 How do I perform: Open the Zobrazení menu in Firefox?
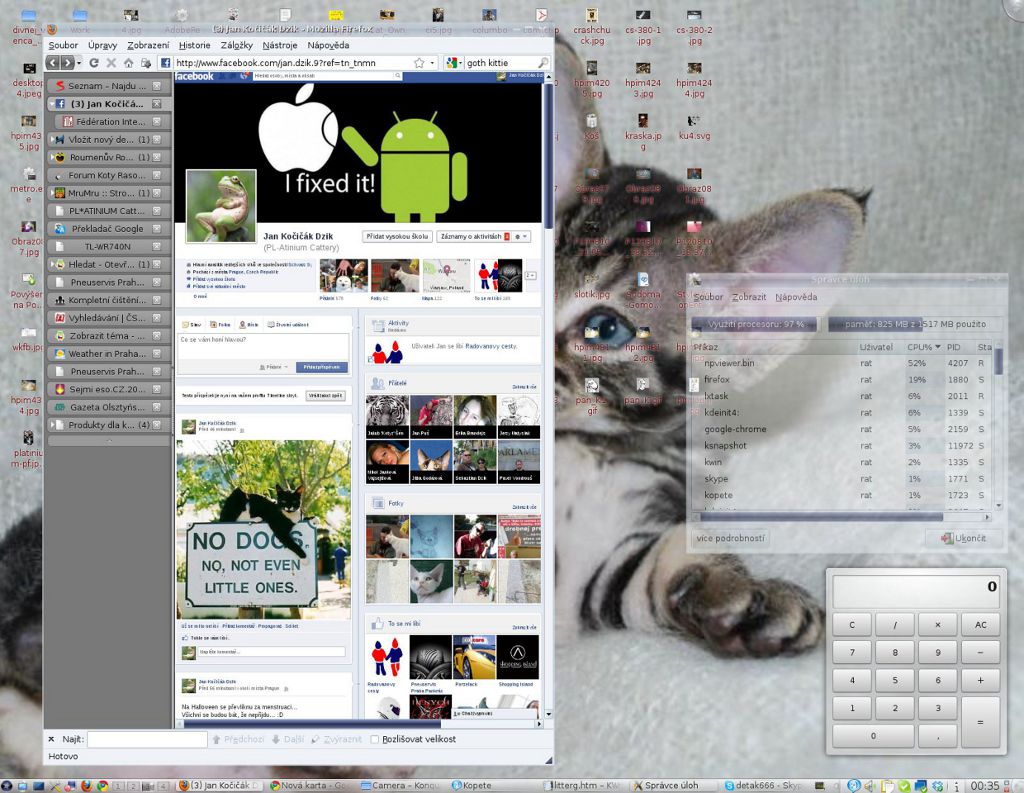tap(148, 45)
